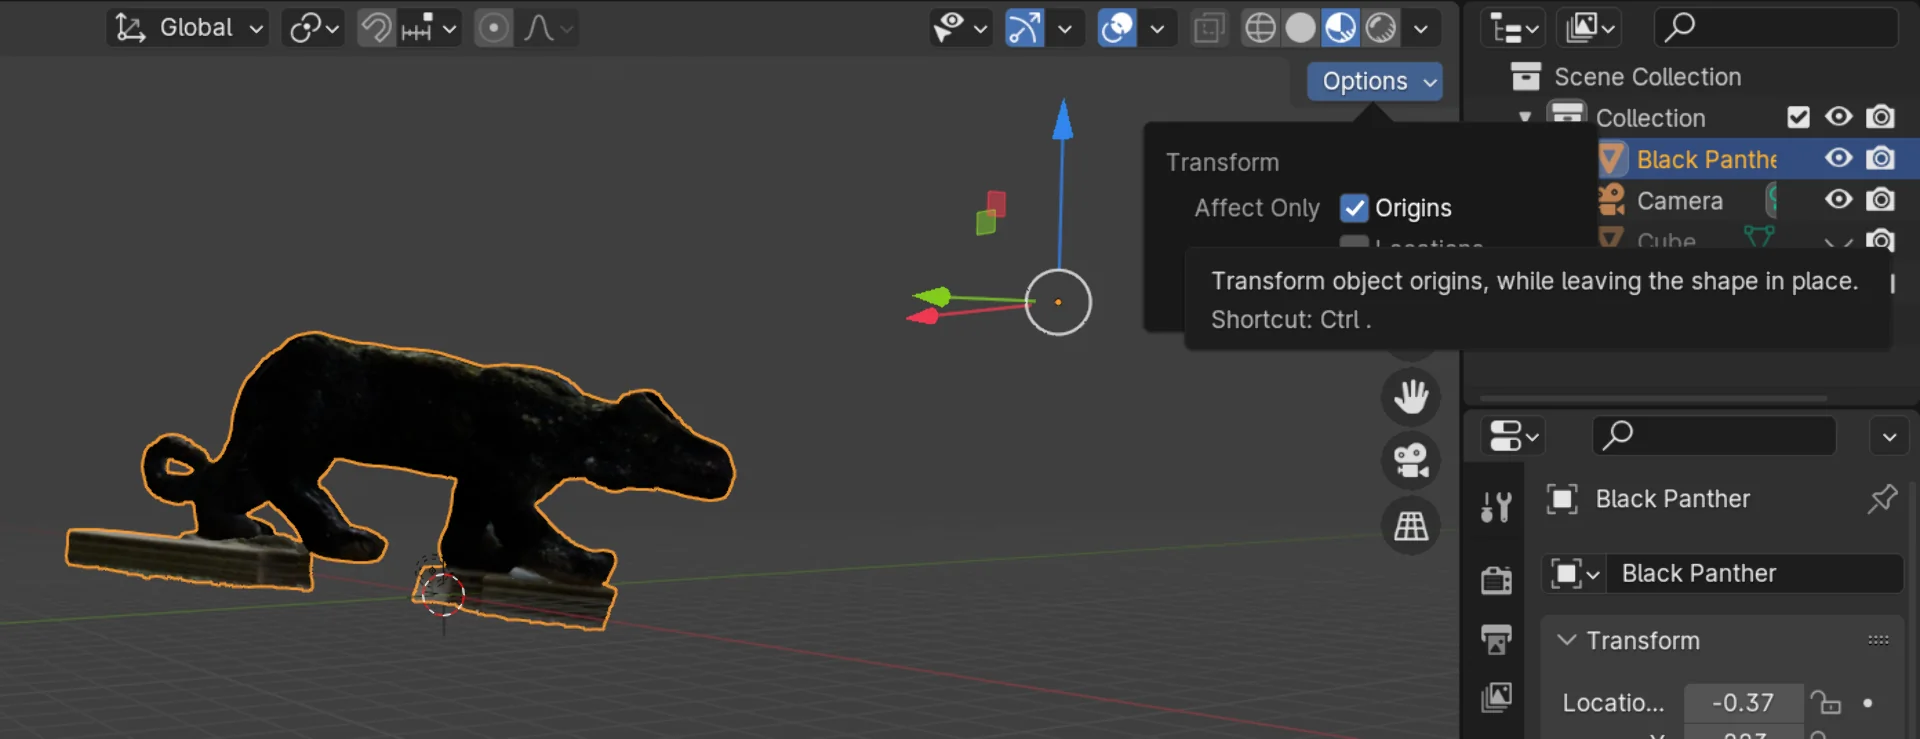This screenshot has height=739, width=1920.
Task: Open Global transform orientation dropdown
Action: click(x=188, y=28)
